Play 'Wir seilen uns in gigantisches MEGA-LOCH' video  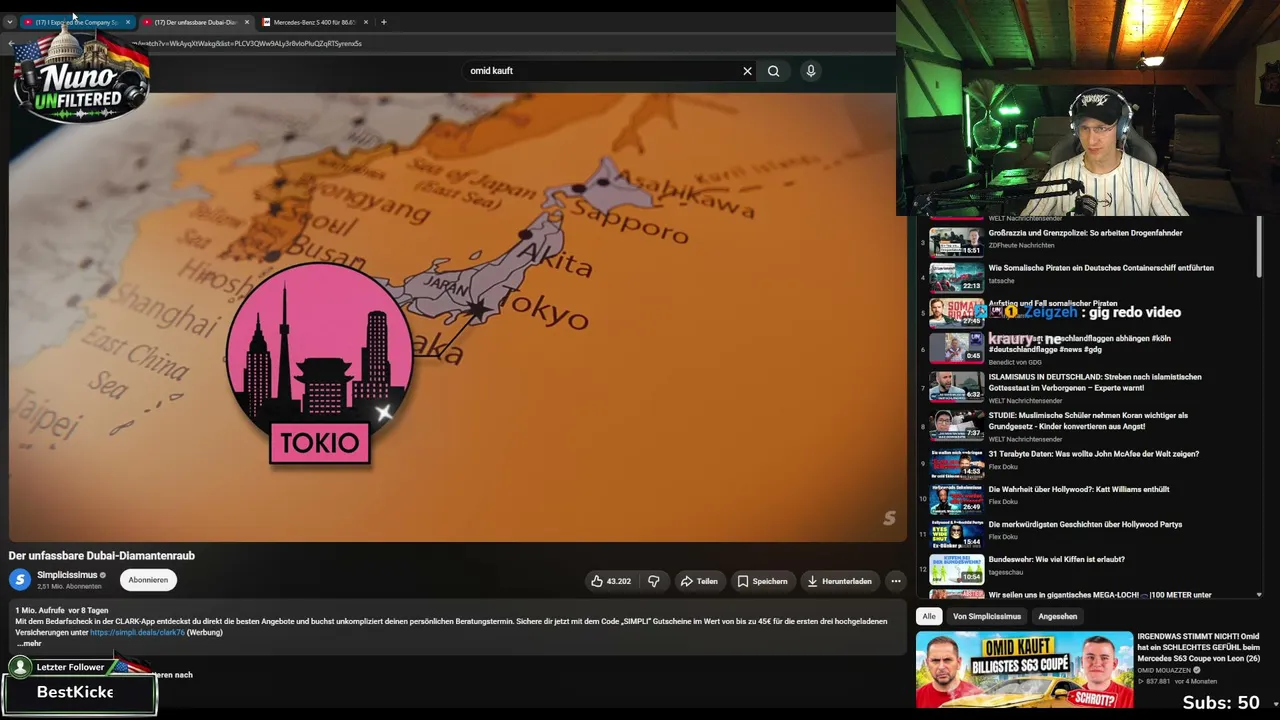1100,595
